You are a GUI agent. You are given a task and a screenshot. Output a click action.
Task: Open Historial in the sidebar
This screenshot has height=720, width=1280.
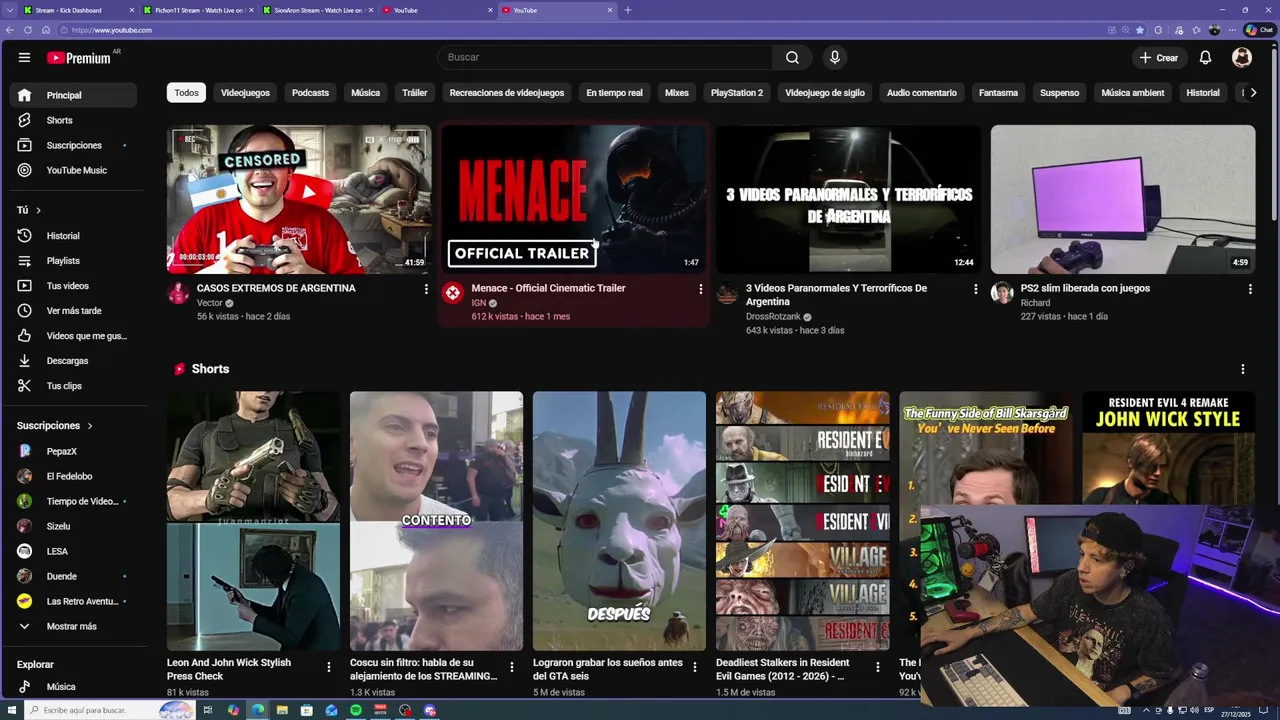[x=73, y=236]
